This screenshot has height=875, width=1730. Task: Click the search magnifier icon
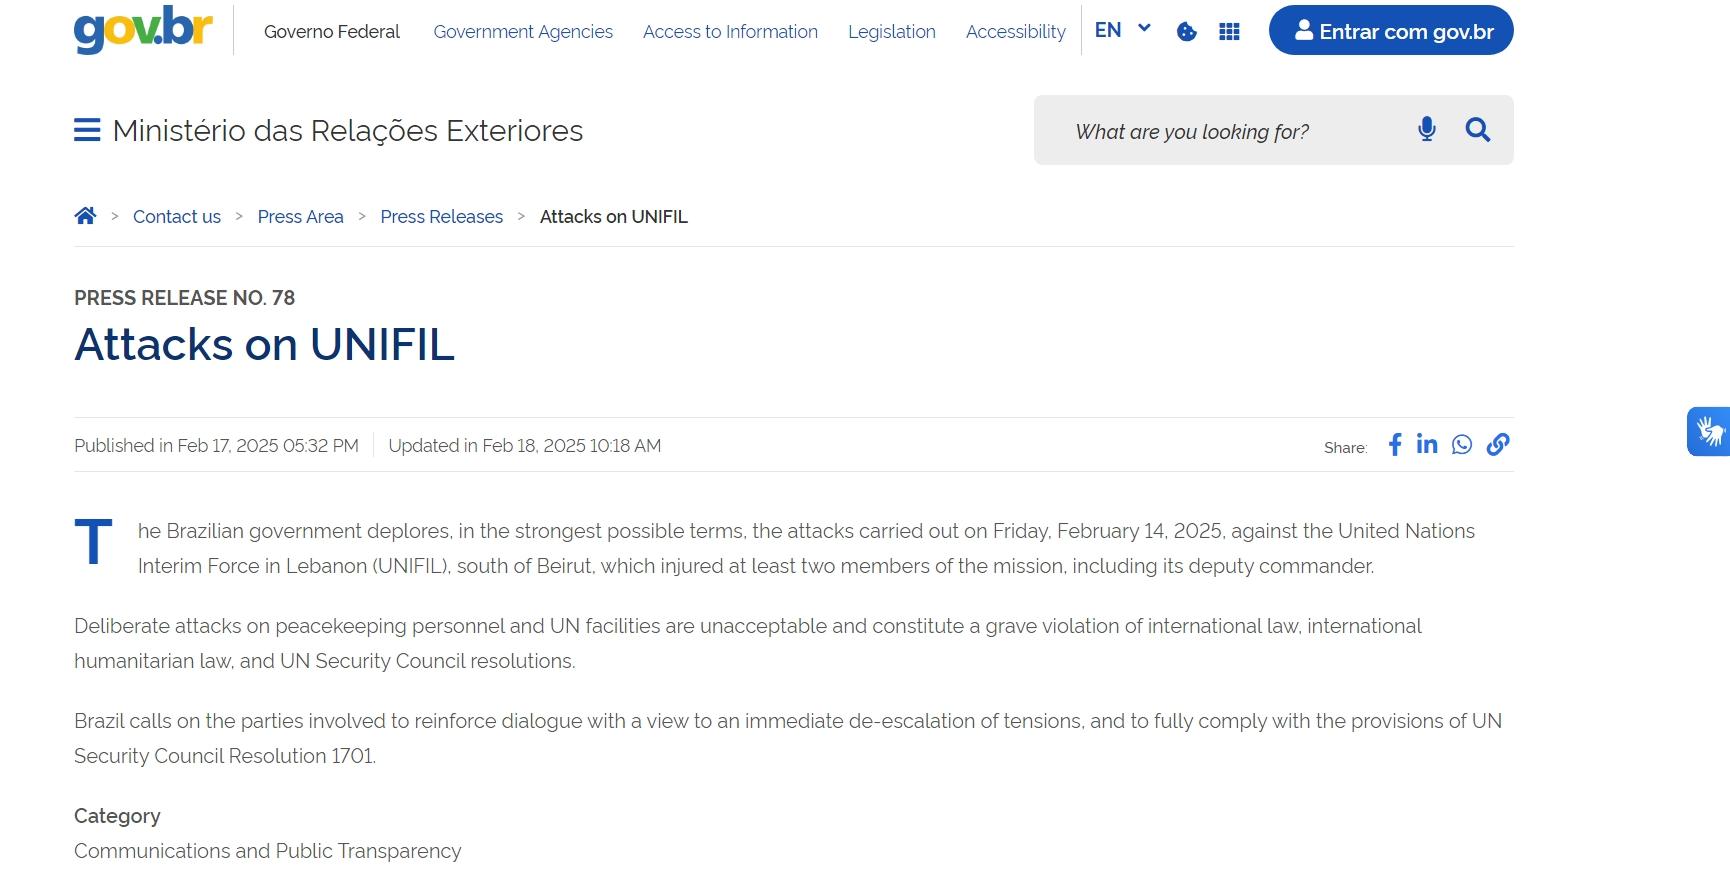point(1478,130)
